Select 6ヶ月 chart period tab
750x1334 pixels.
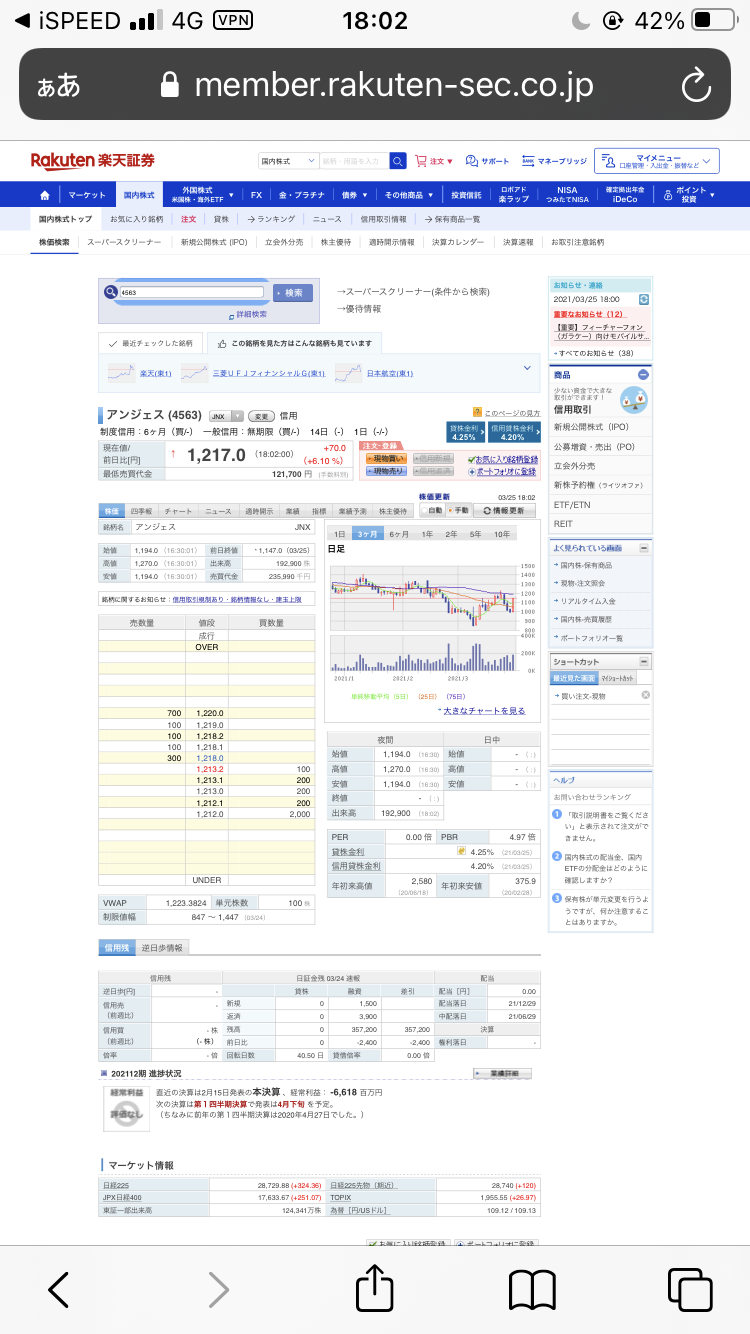pyautogui.click(x=399, y=534)
